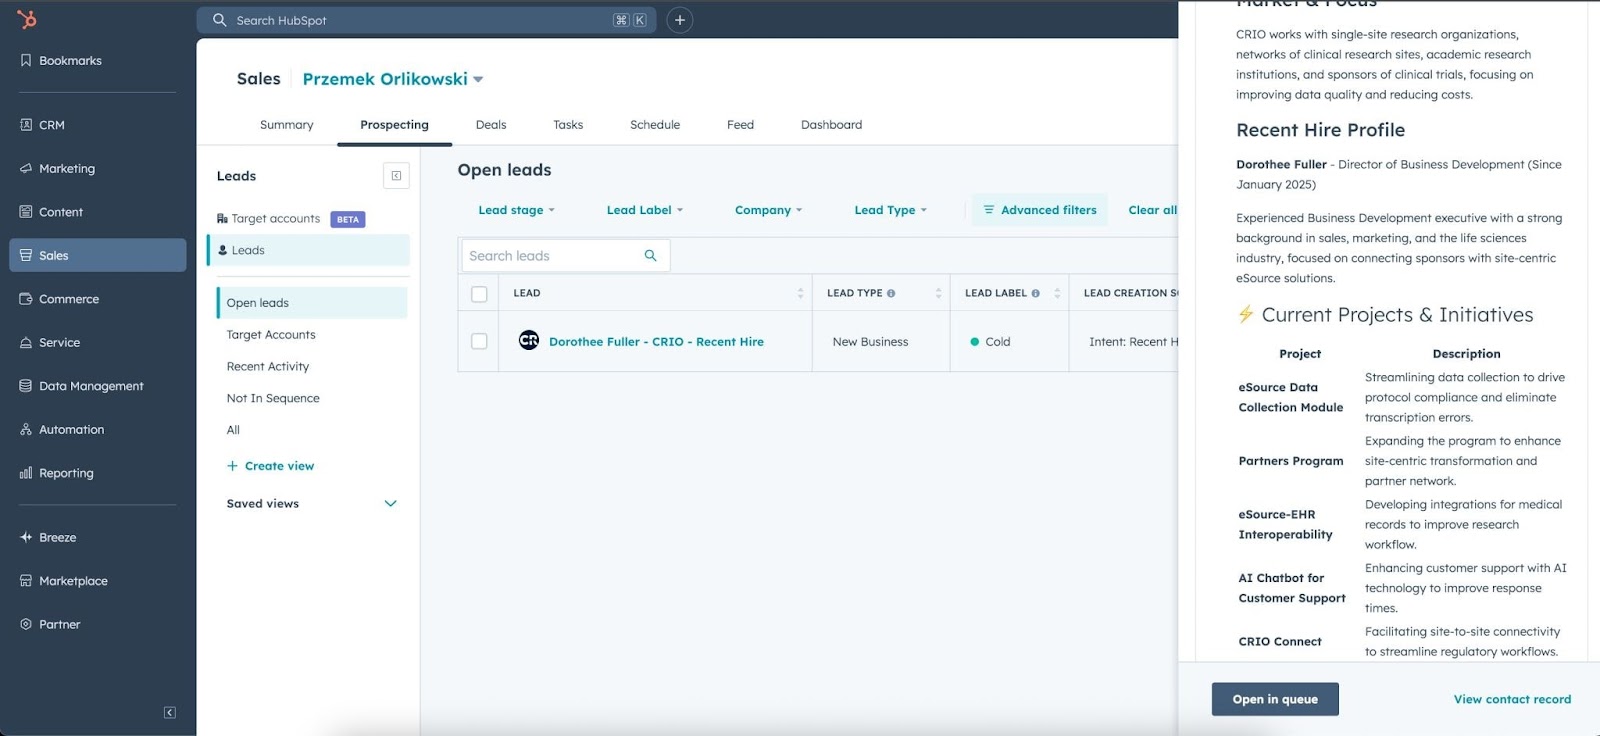Tick the Dorothee Fuller lead checkbox
The image size is (1600, 736).
479,341
